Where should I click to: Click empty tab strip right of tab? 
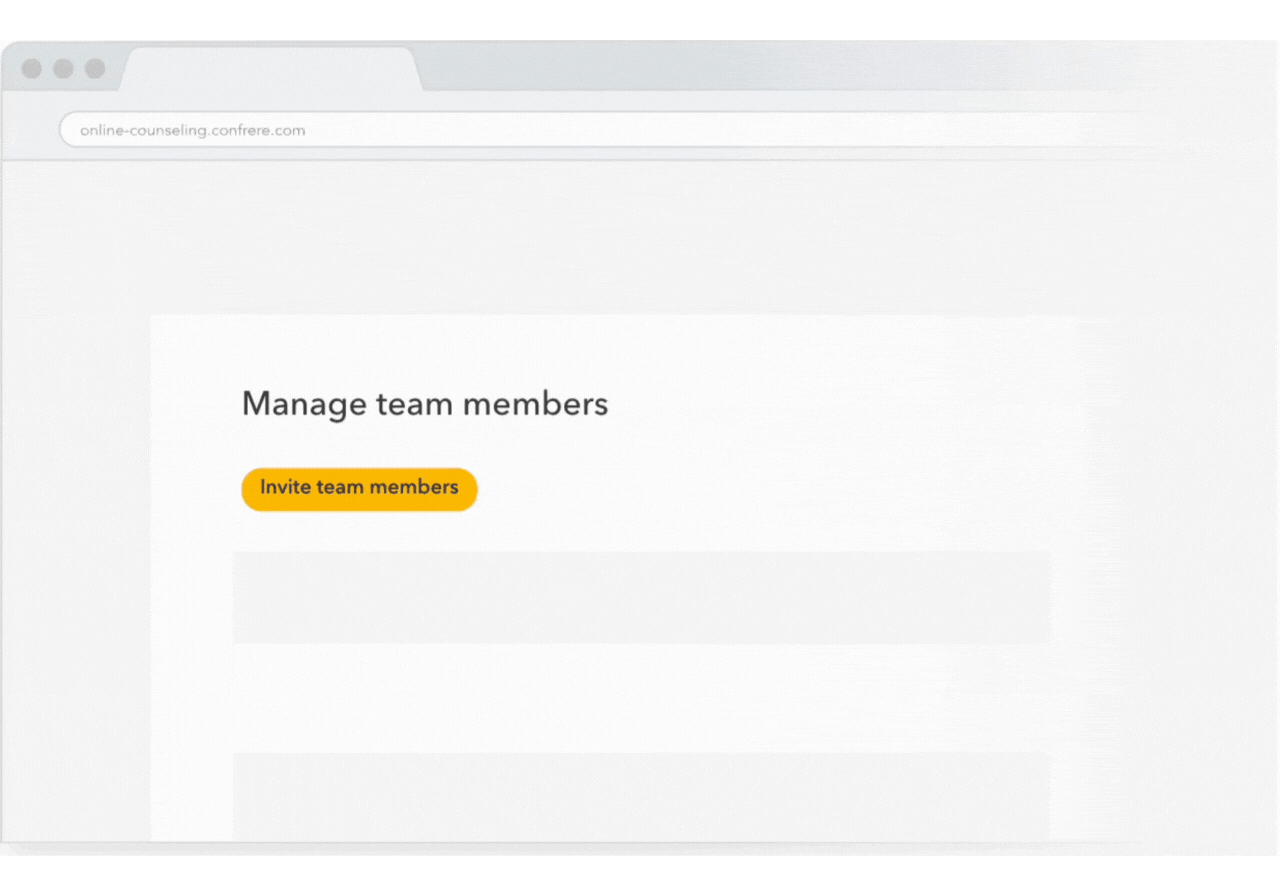click(x=800, y=69)
